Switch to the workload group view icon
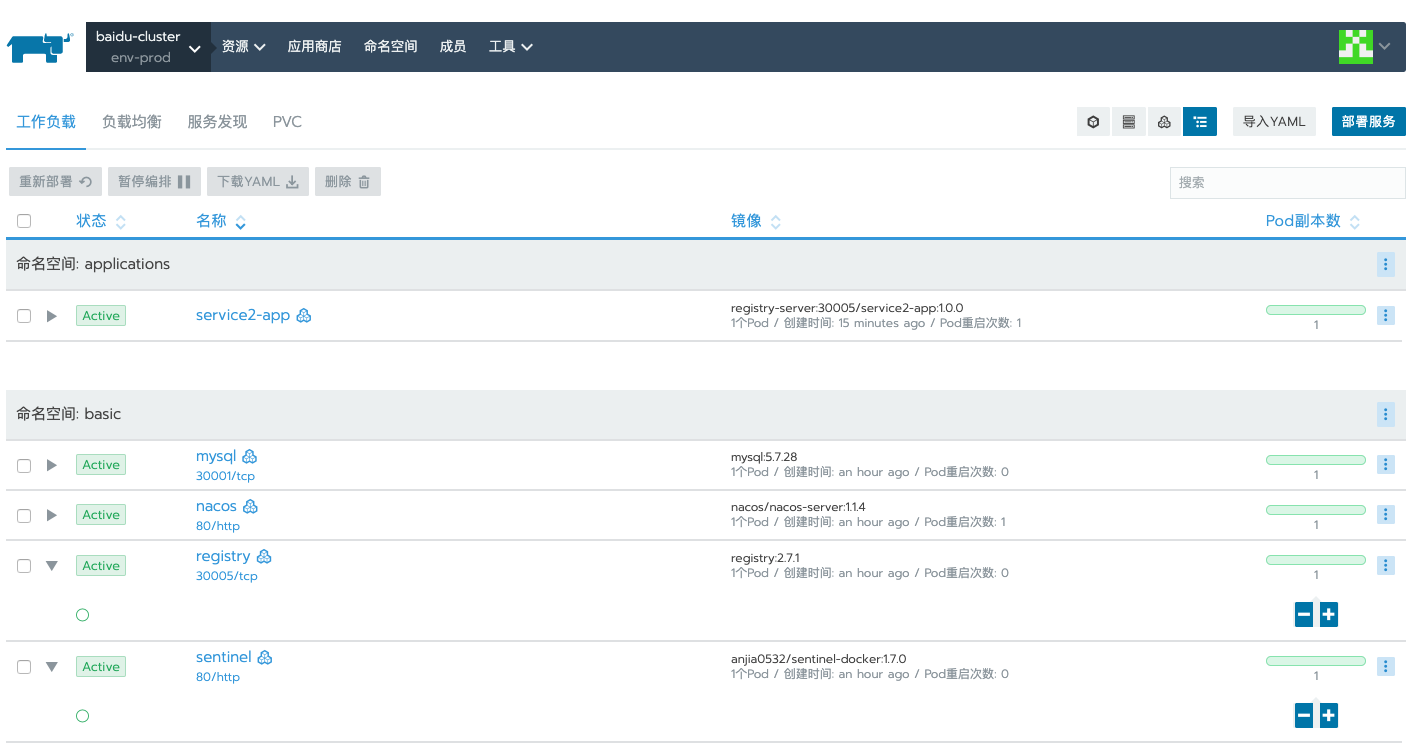 [1164, 122]
